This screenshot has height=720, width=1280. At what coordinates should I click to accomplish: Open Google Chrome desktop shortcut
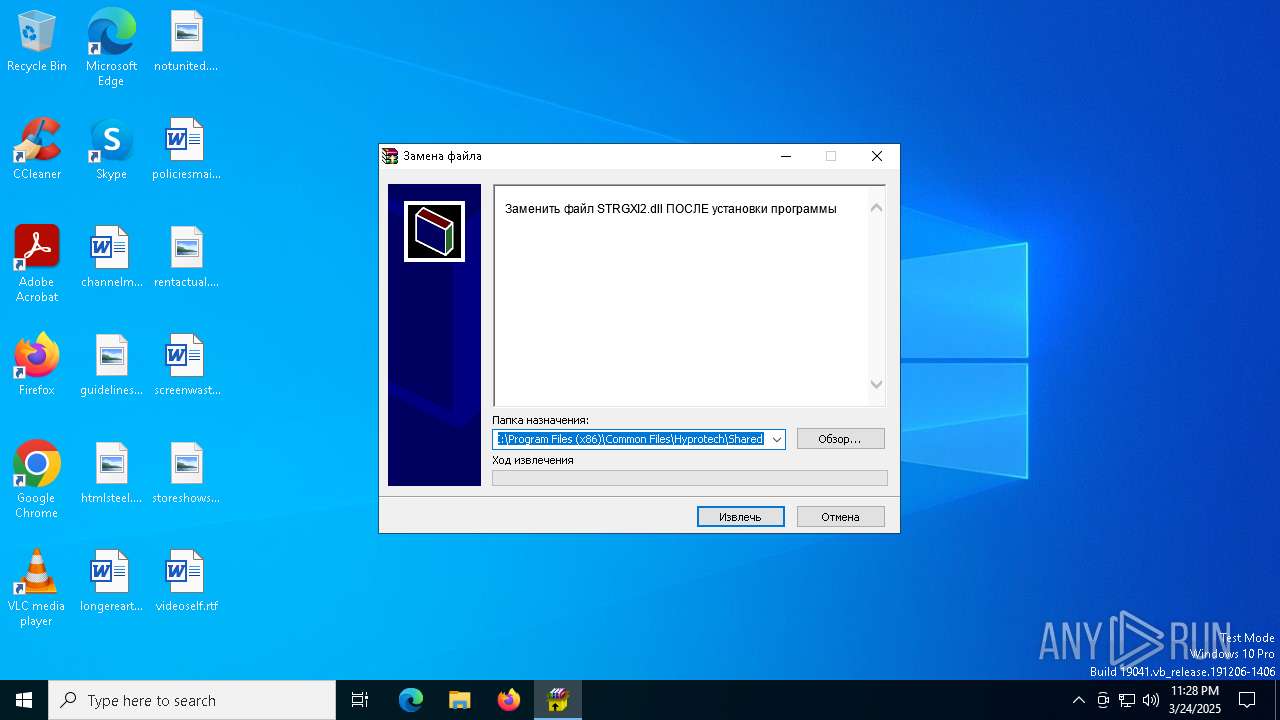click(x=37, y=480)
